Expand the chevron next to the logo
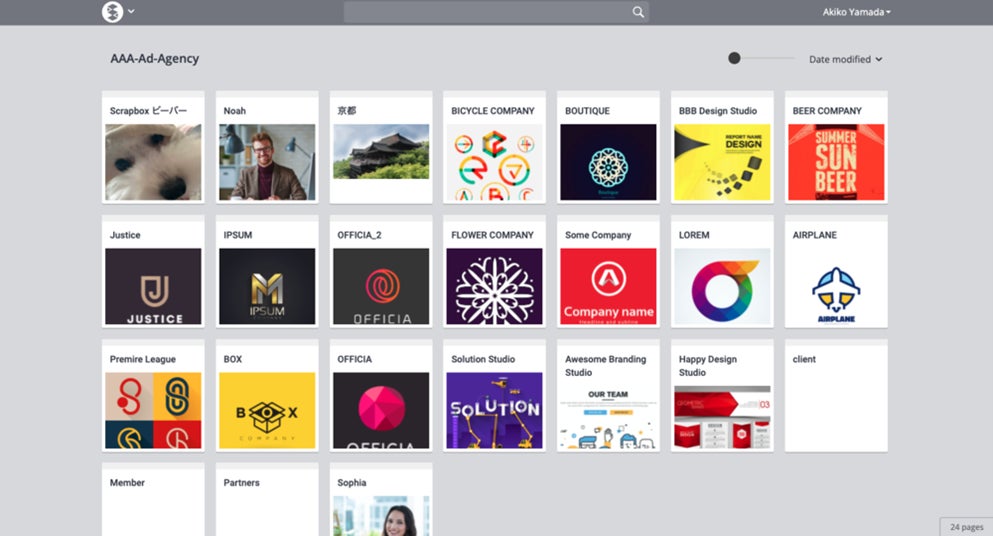The height and width of the screenshot is (536, 993). [x=131, y=11]
